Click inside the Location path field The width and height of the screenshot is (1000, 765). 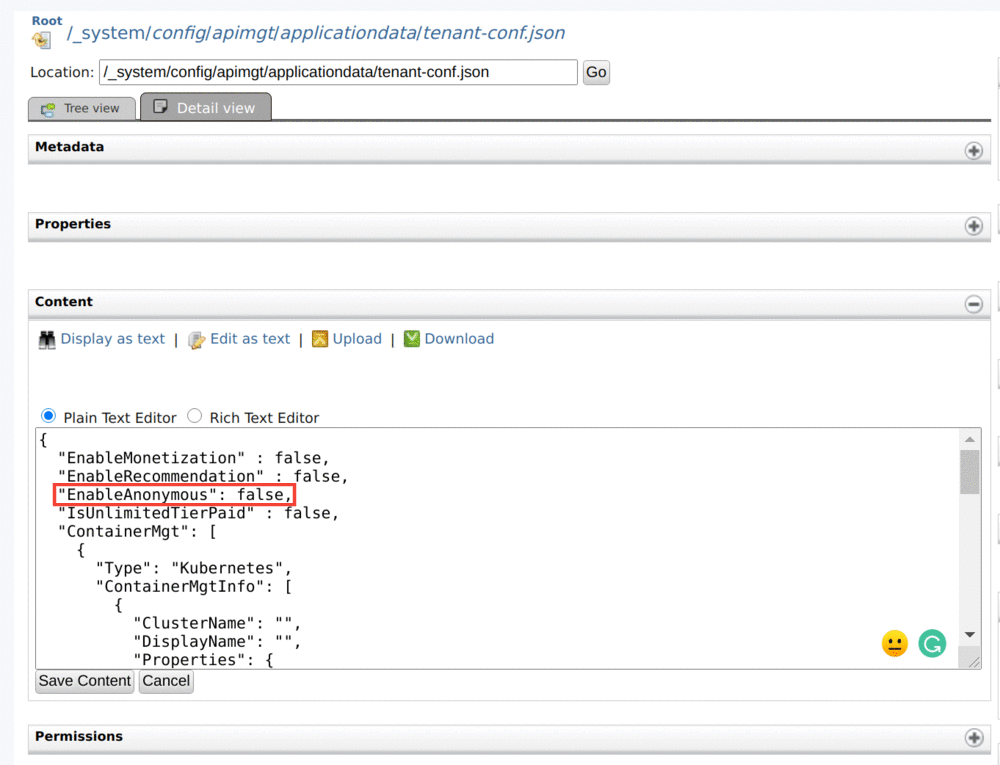point(337,72)
